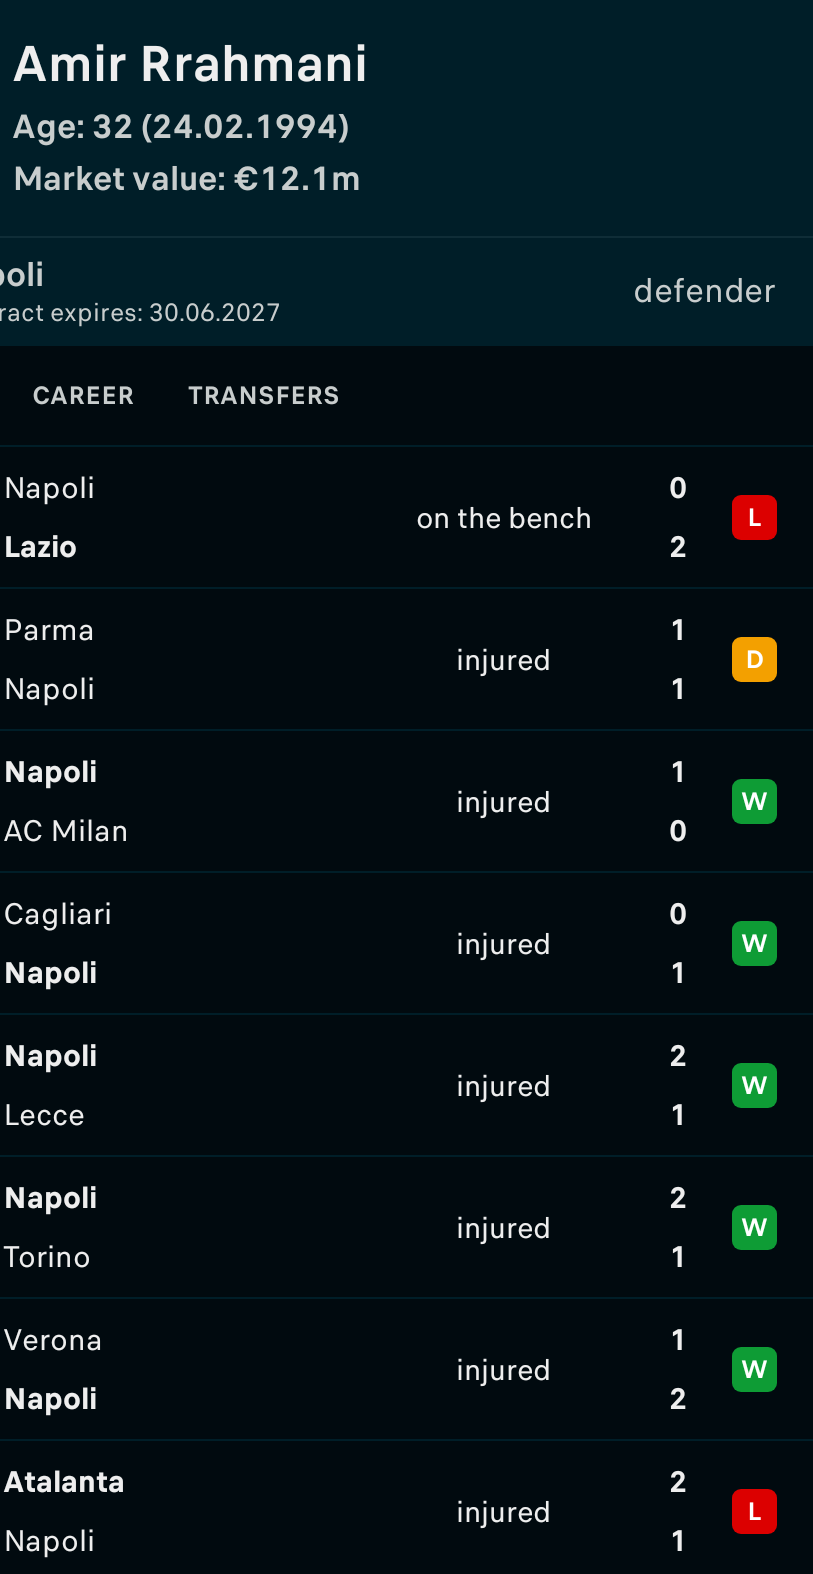The height and width of the screenshot is (1574, 813).
Task: Open the Cagliari team page
Action: (58, 914)
